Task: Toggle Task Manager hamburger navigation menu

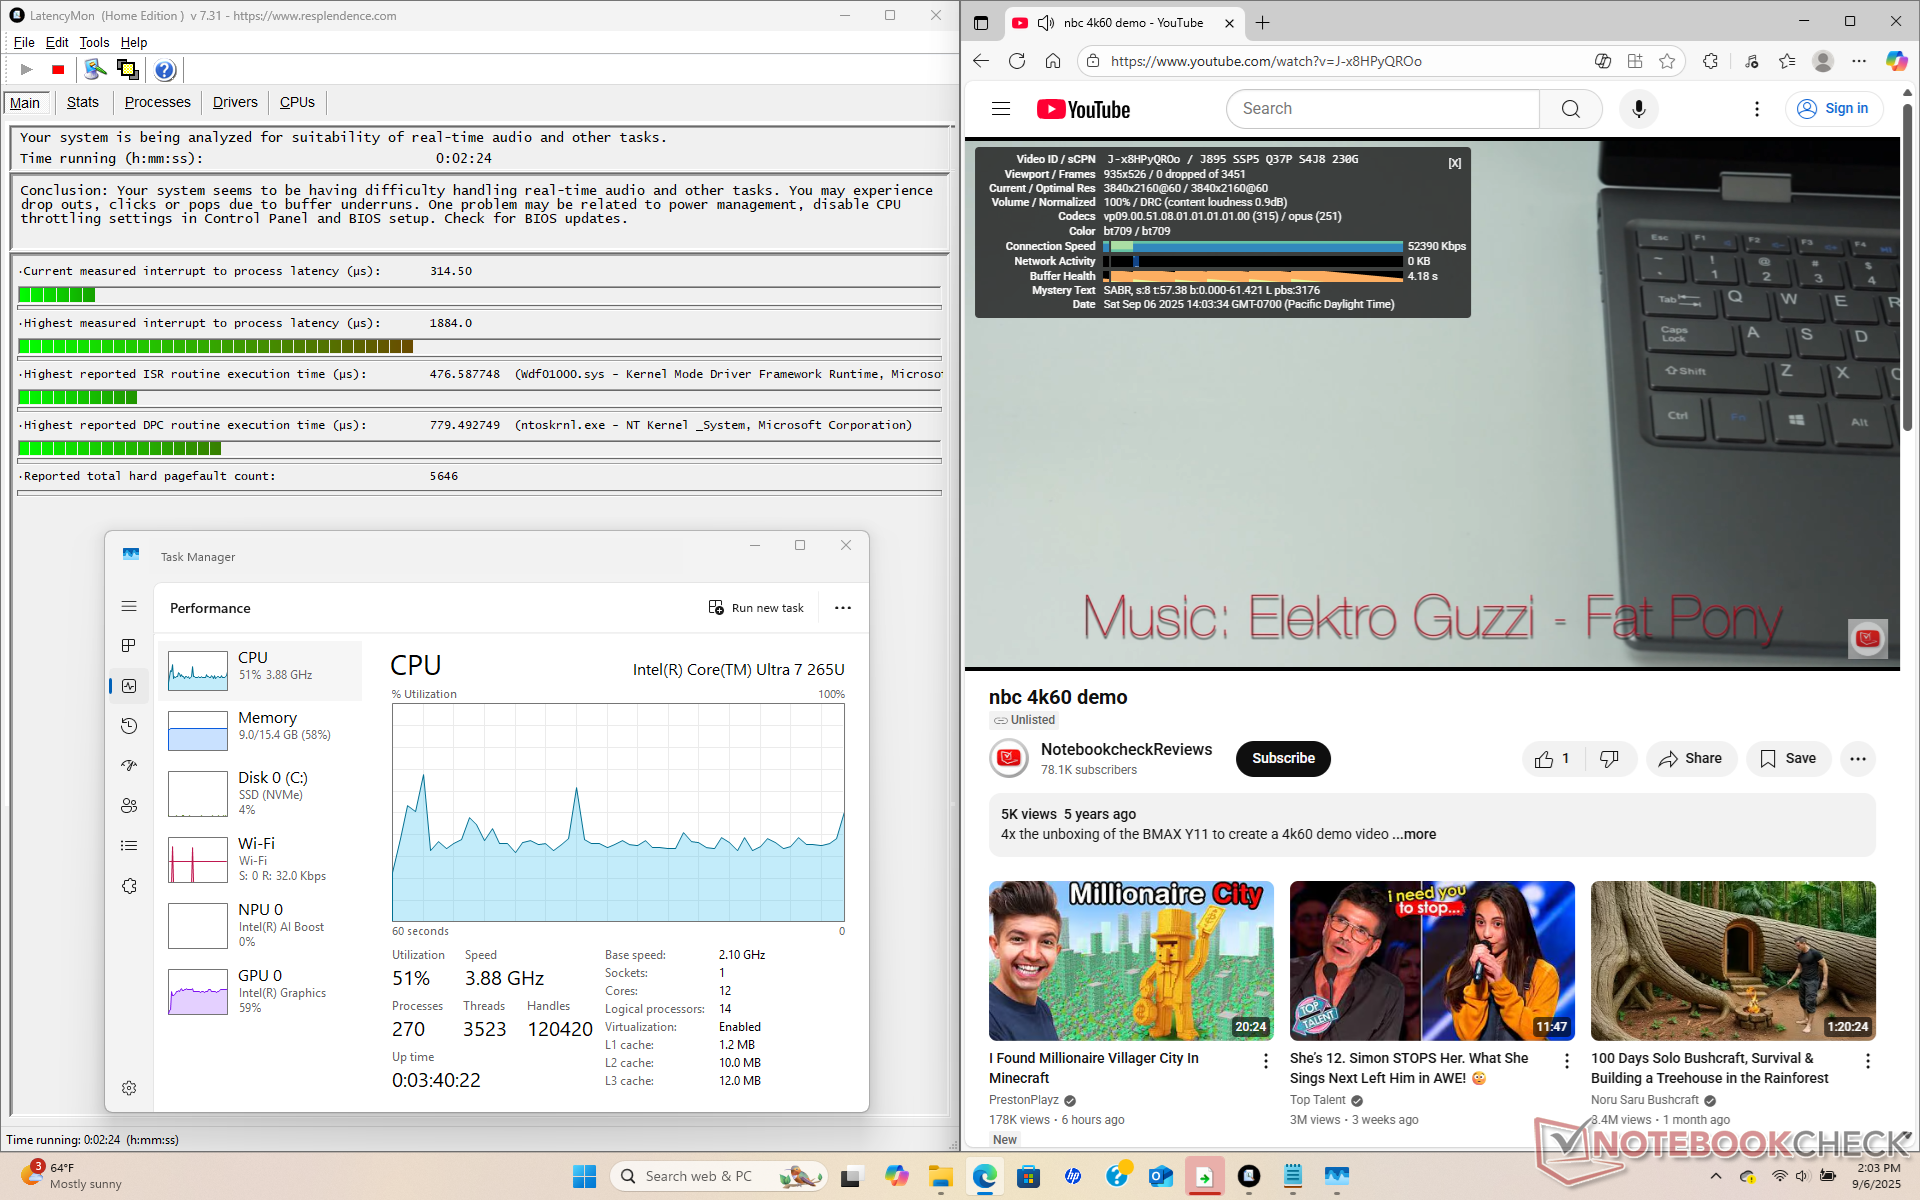Action: pos(129,606)
